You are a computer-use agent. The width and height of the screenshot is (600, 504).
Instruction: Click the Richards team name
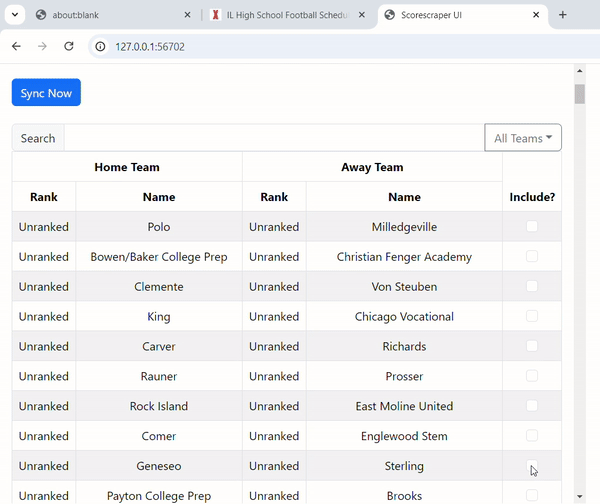[x=404, y=346]
